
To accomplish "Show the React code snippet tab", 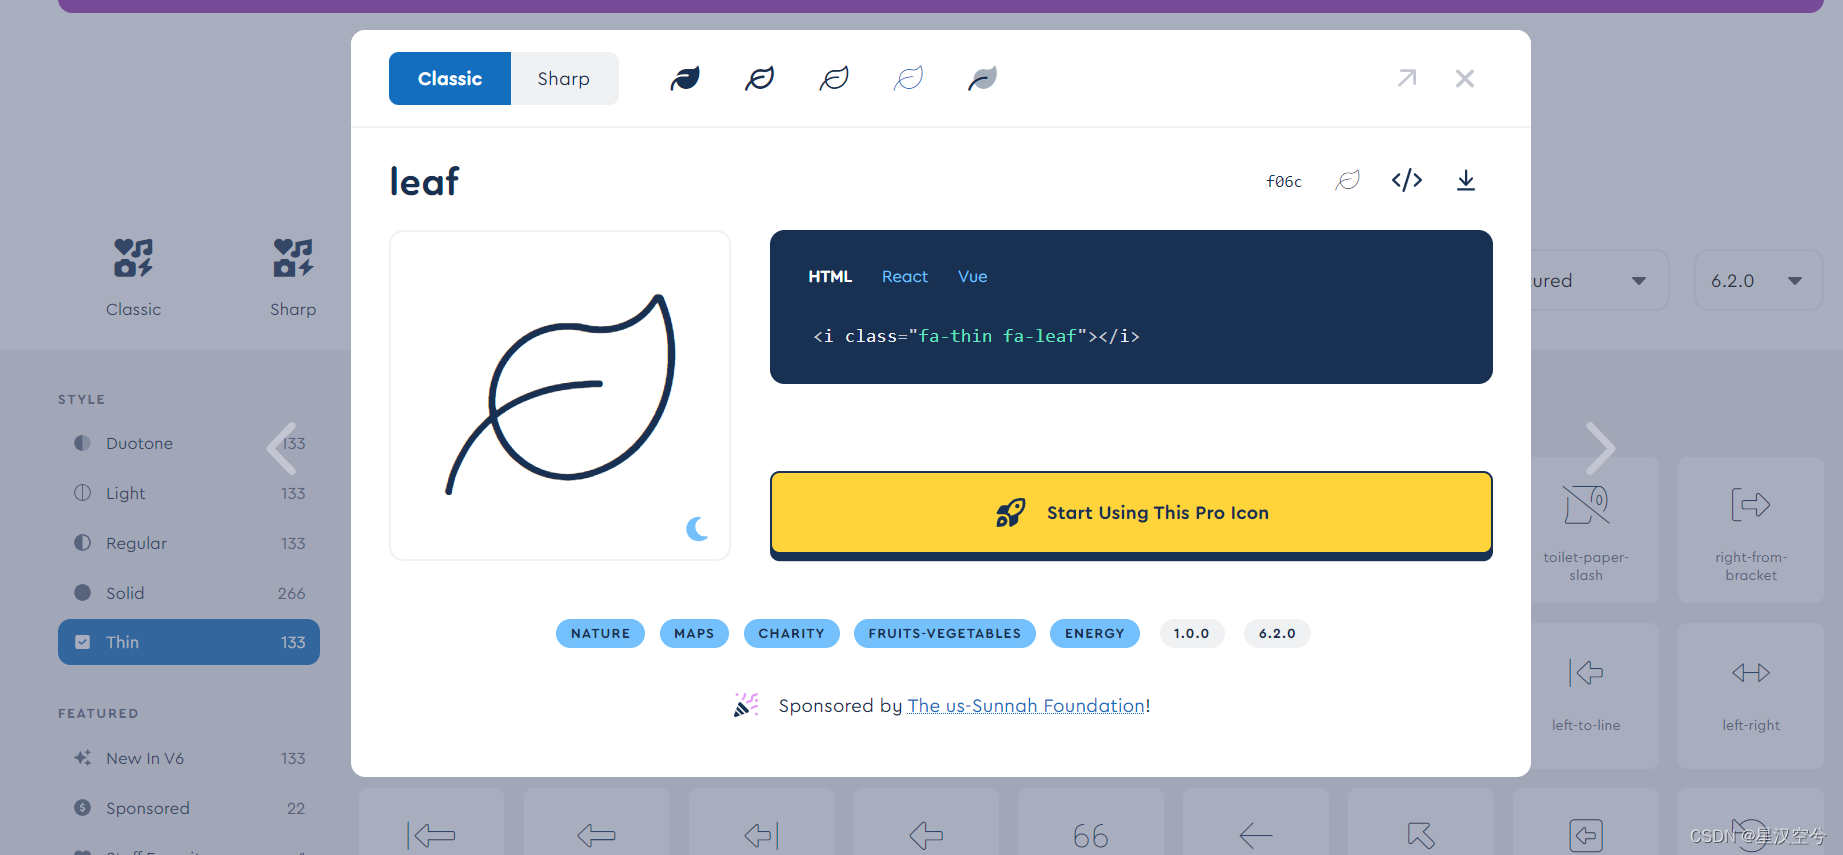I will 905,277.
